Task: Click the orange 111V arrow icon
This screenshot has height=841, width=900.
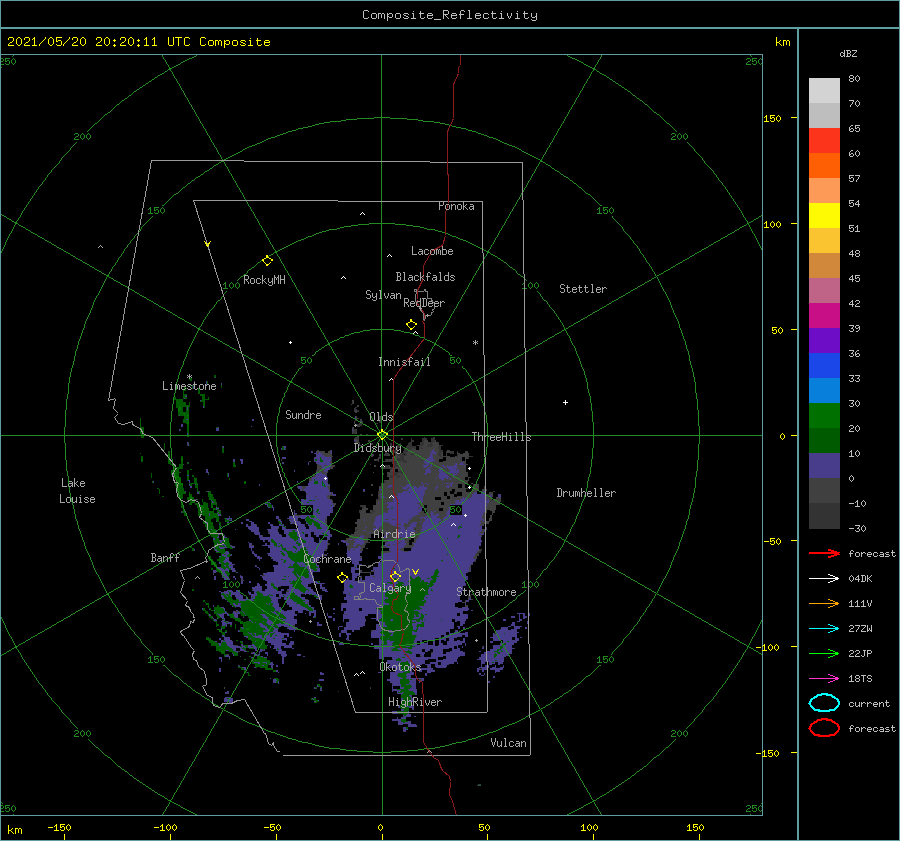Action: 824,603
